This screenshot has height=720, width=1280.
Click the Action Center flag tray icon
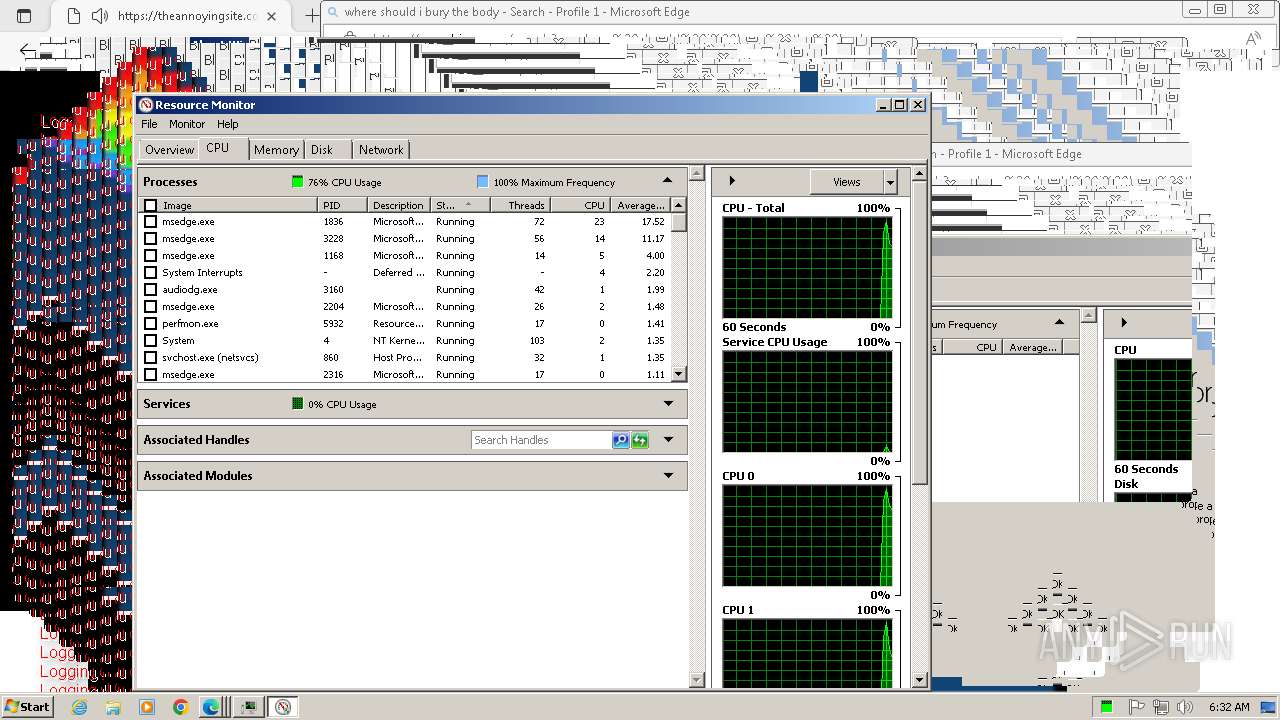click(x=1137, y=707)
